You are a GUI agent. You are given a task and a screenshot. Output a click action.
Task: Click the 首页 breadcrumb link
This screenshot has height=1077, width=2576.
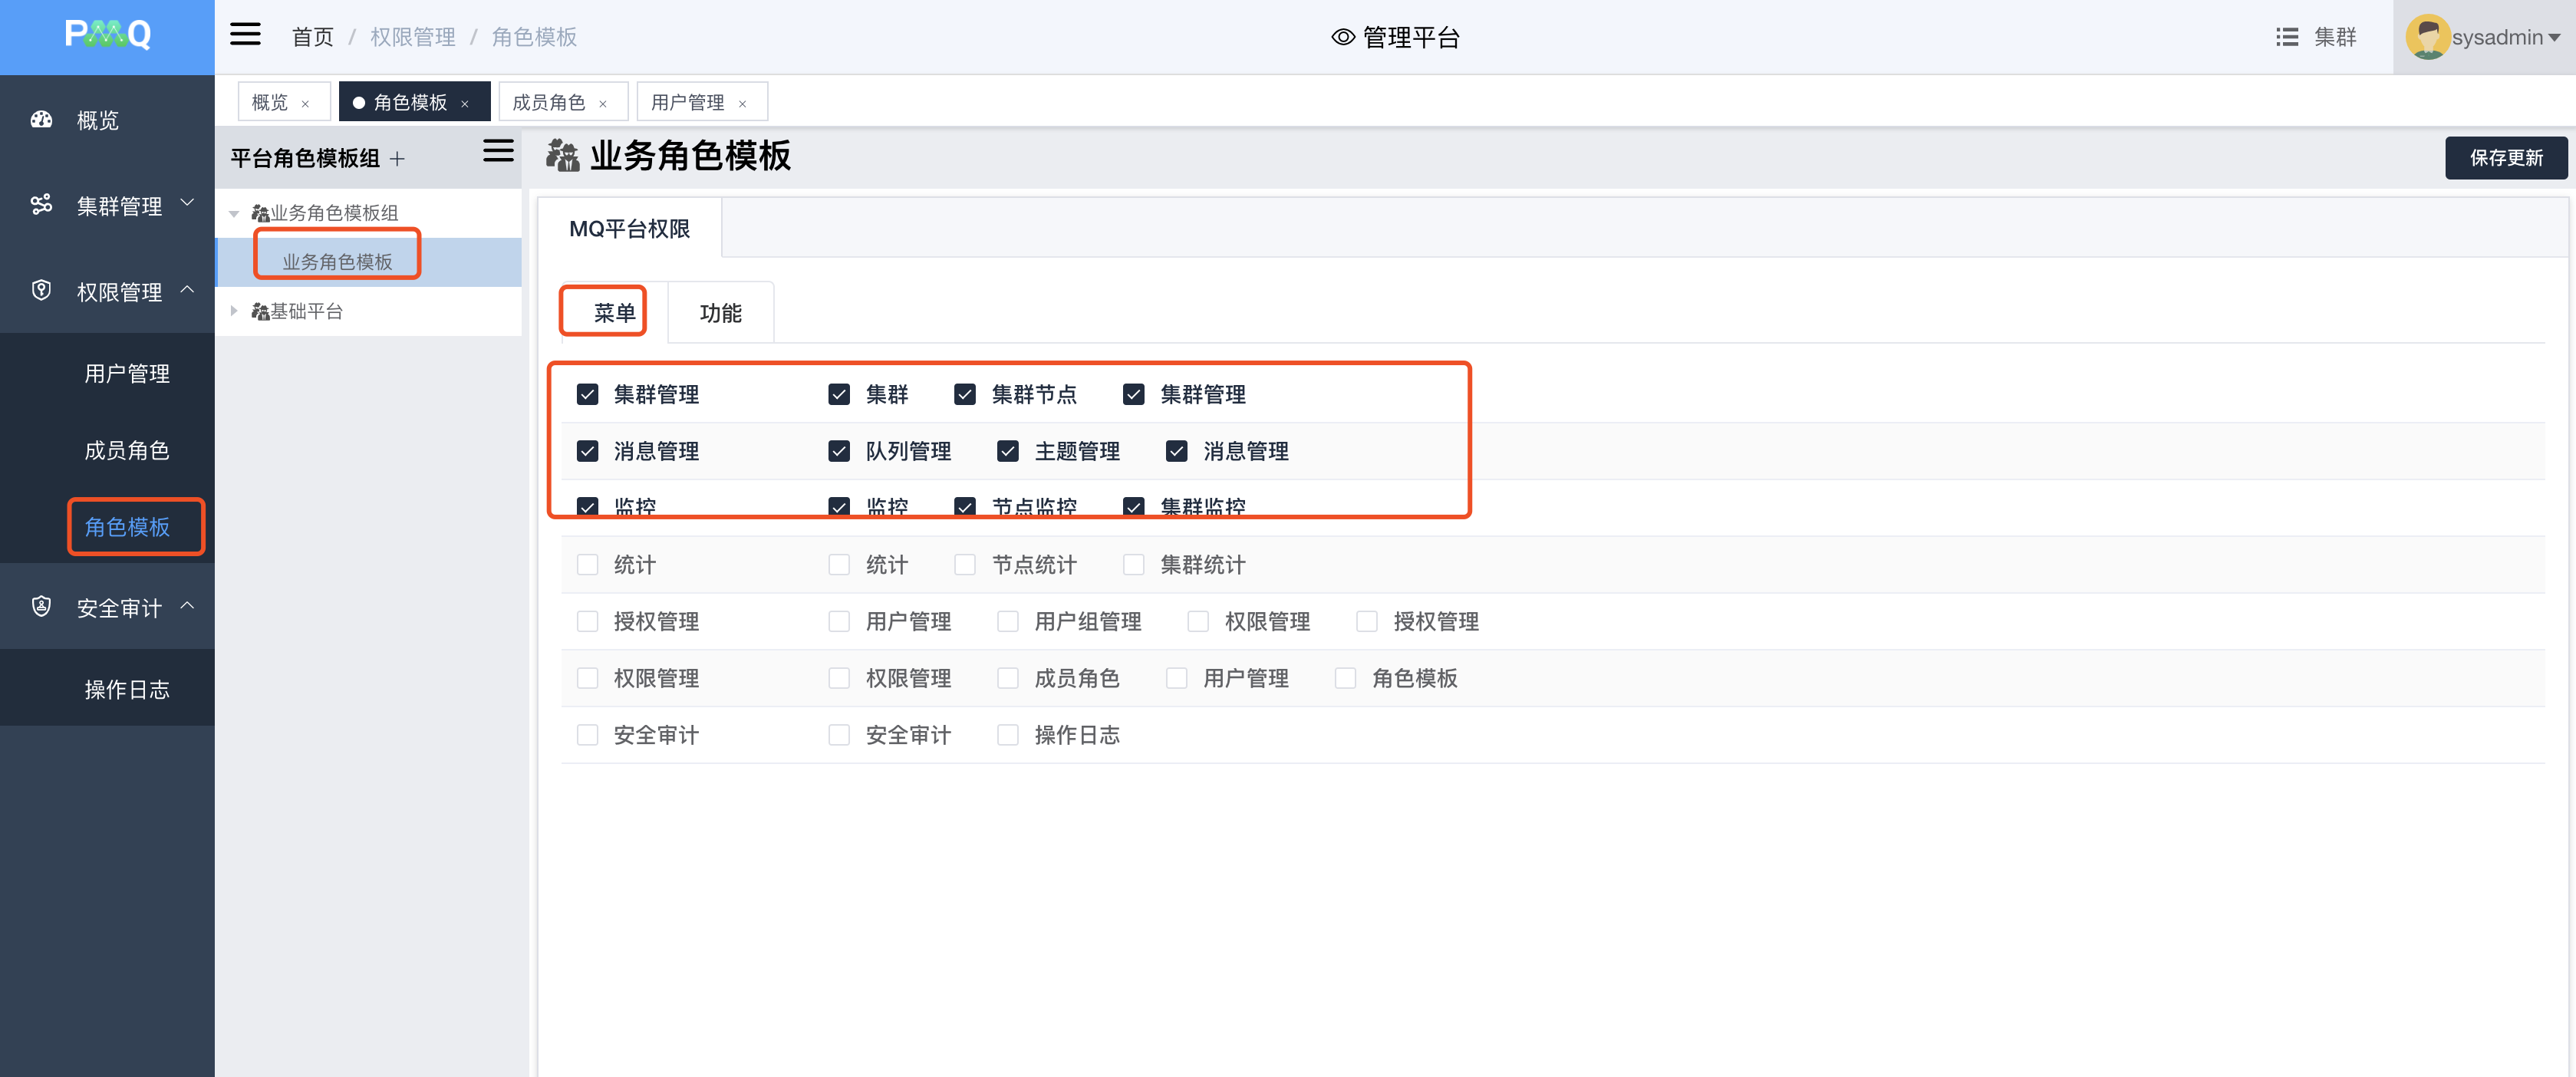[312, 37]
